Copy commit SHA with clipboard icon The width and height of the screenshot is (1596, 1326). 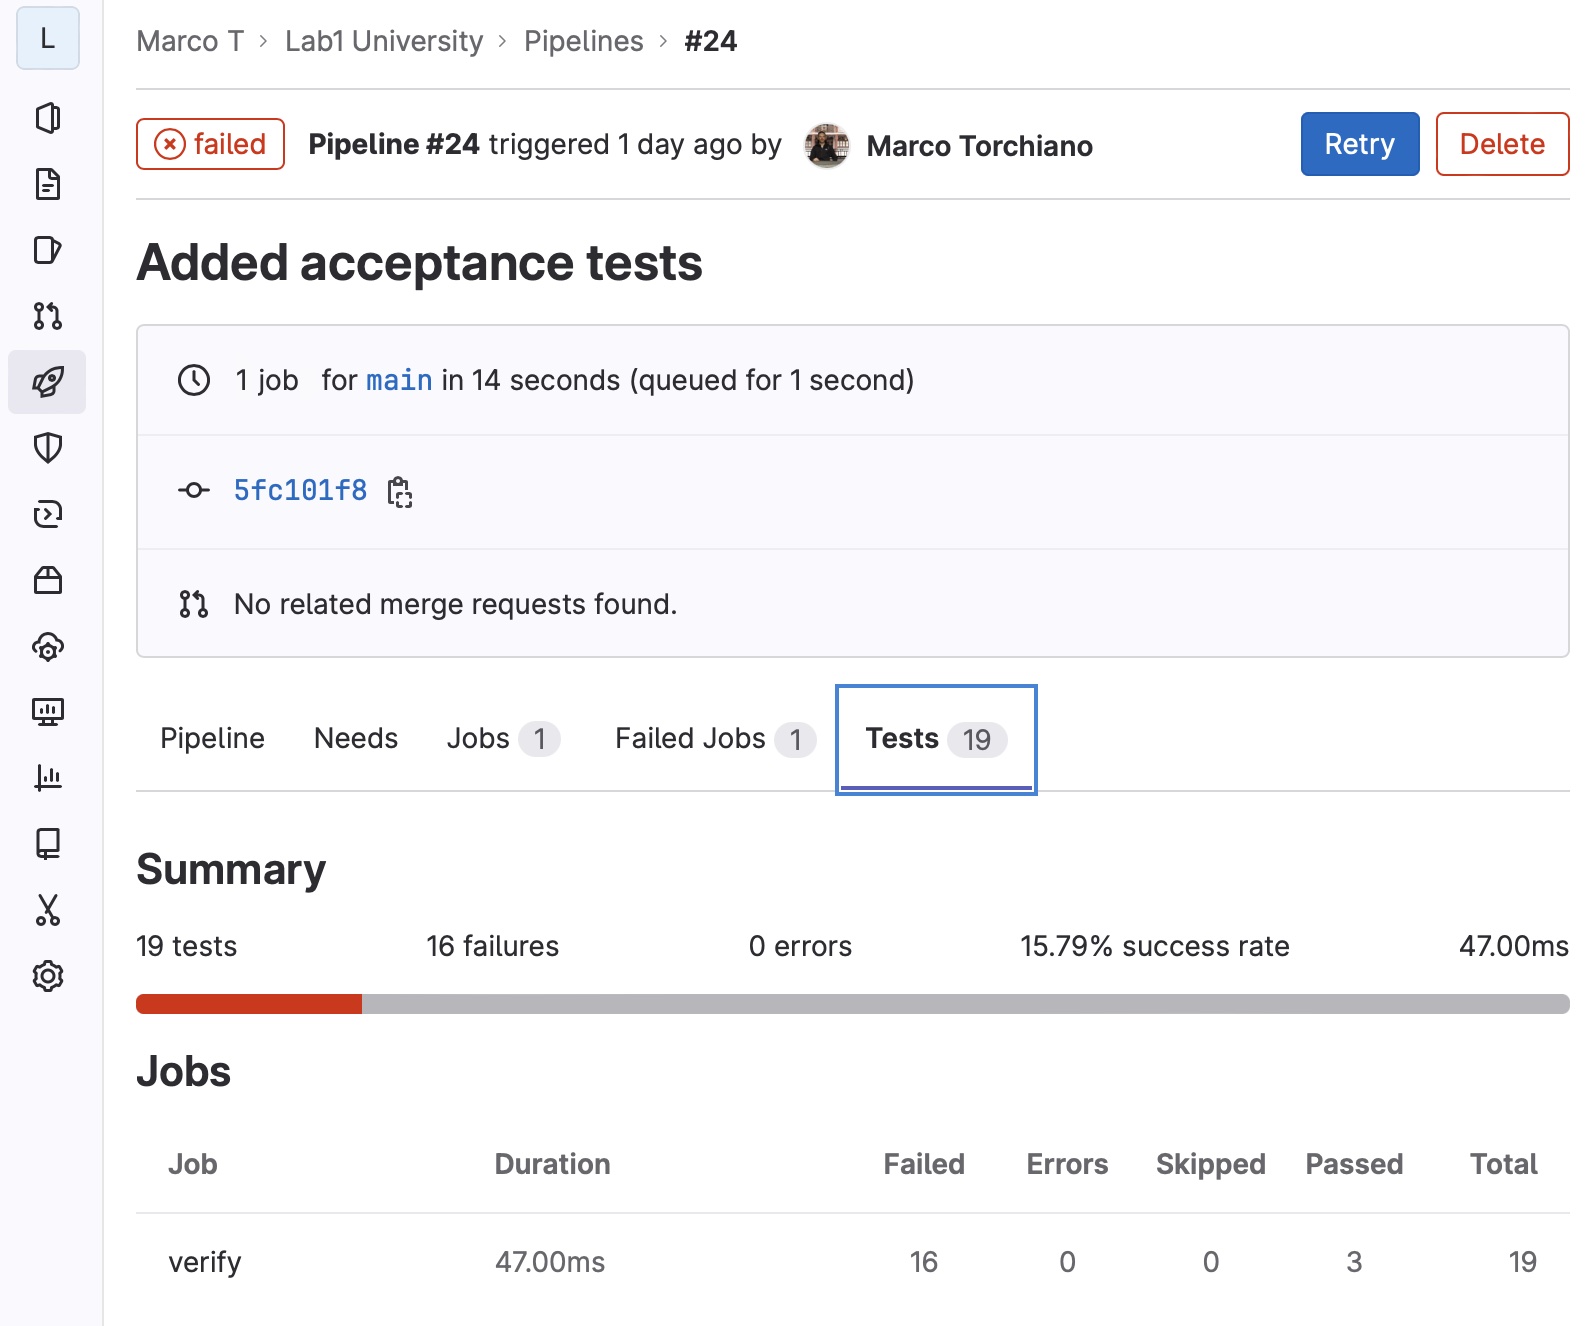point(400,491)
